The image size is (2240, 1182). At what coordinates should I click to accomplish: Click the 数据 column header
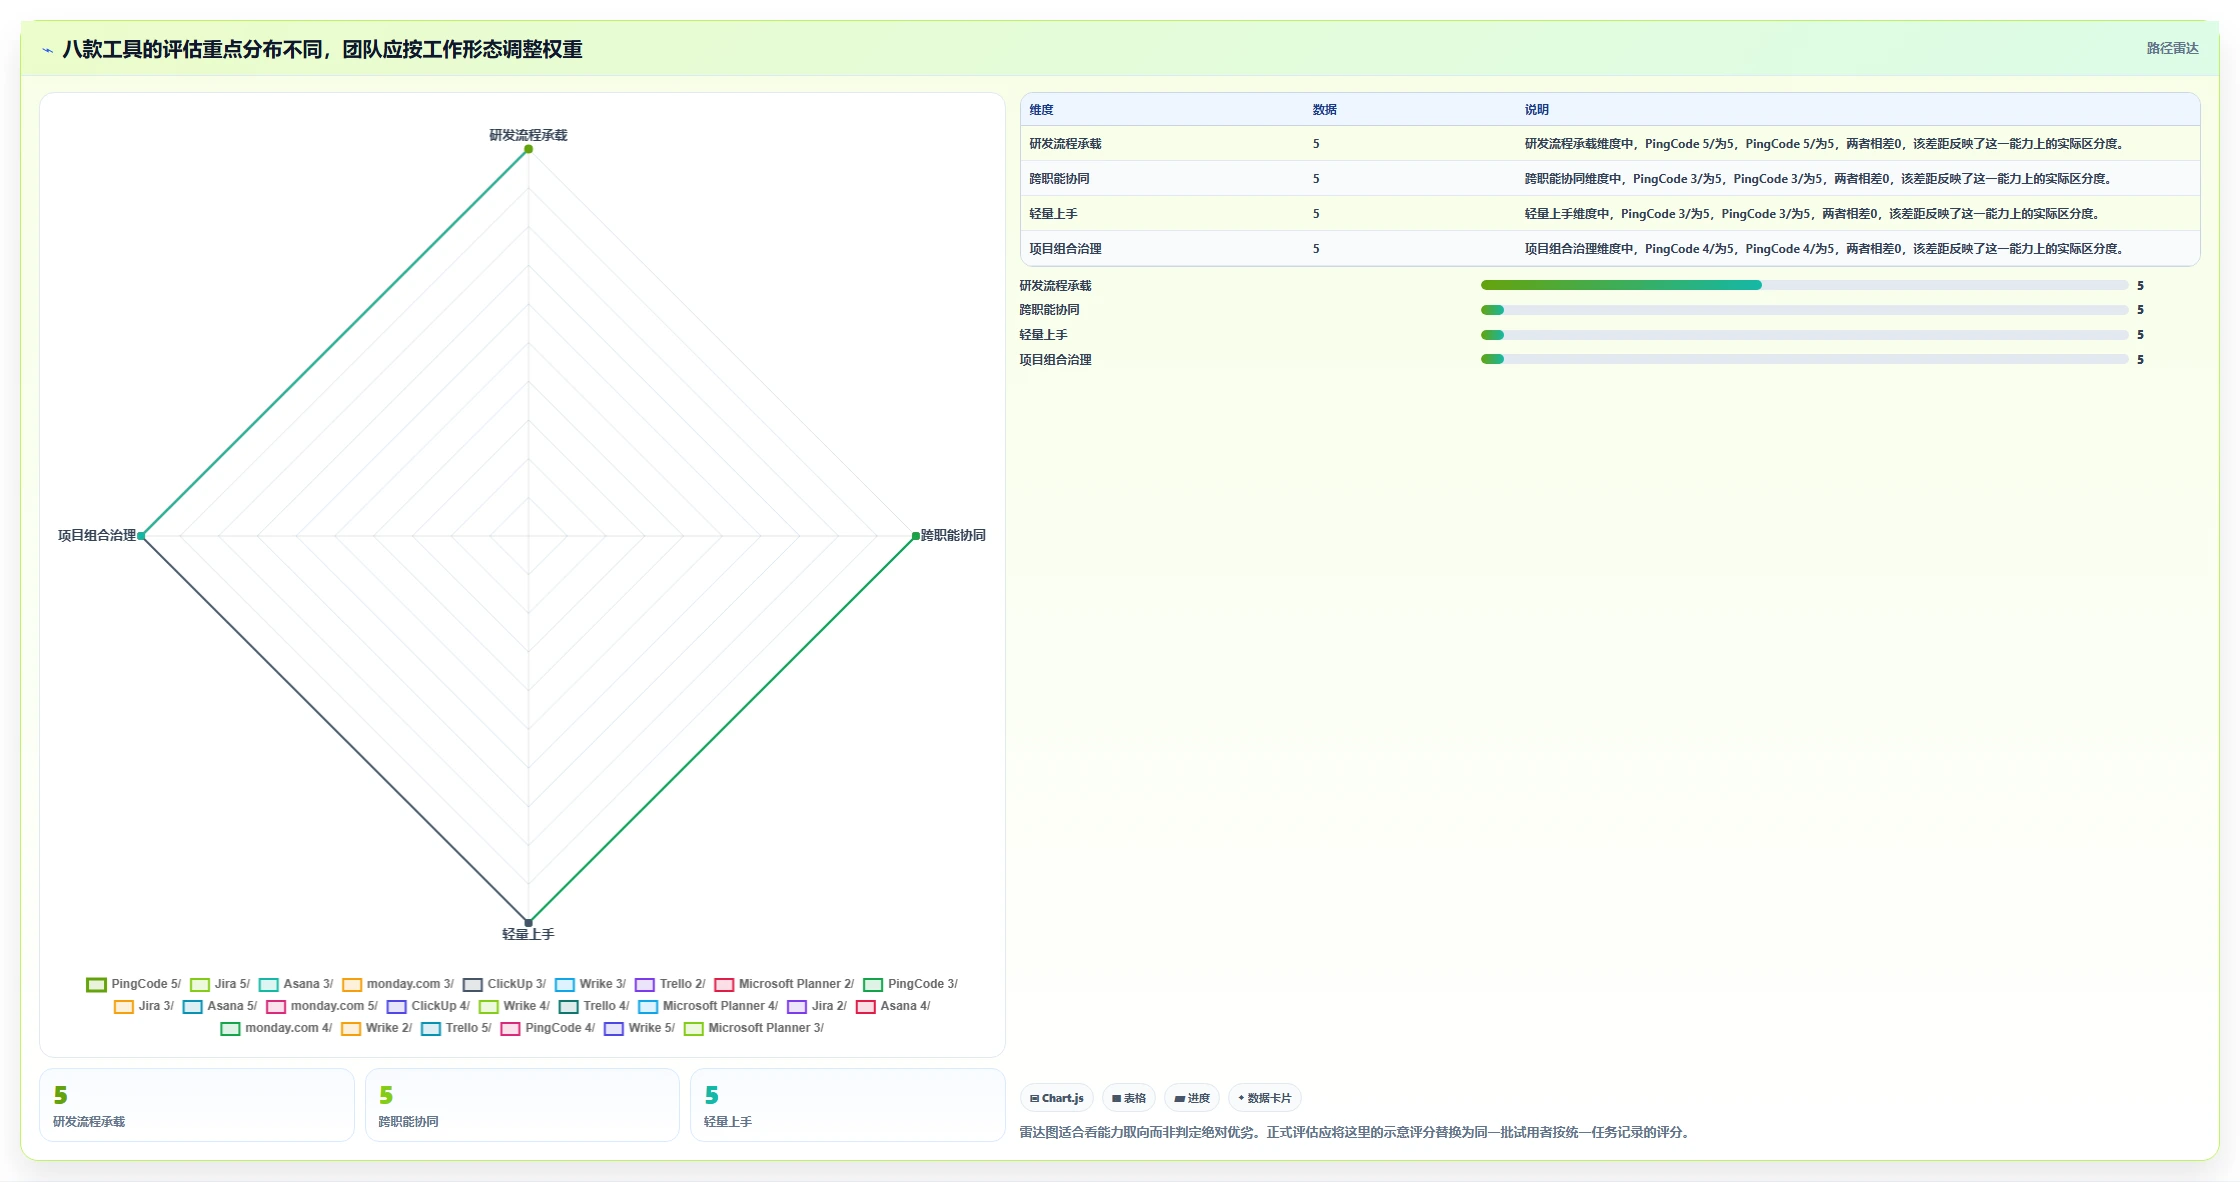[1325, 110]
